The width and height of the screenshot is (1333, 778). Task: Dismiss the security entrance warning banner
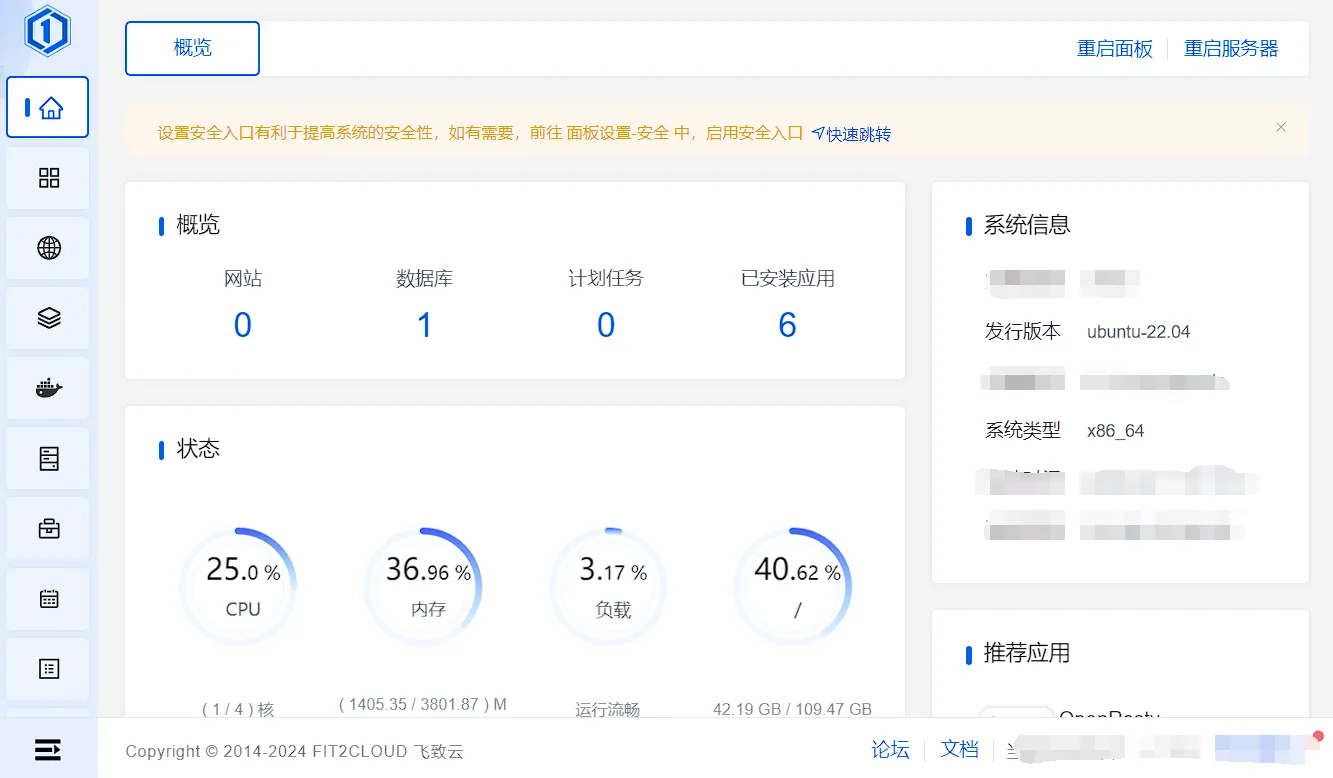1281,128
